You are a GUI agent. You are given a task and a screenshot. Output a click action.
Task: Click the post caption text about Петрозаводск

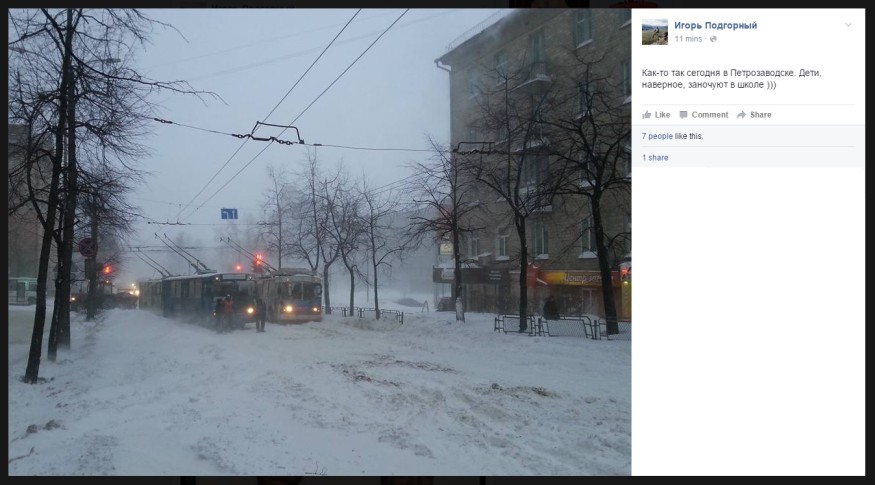(x=731, y=79)
